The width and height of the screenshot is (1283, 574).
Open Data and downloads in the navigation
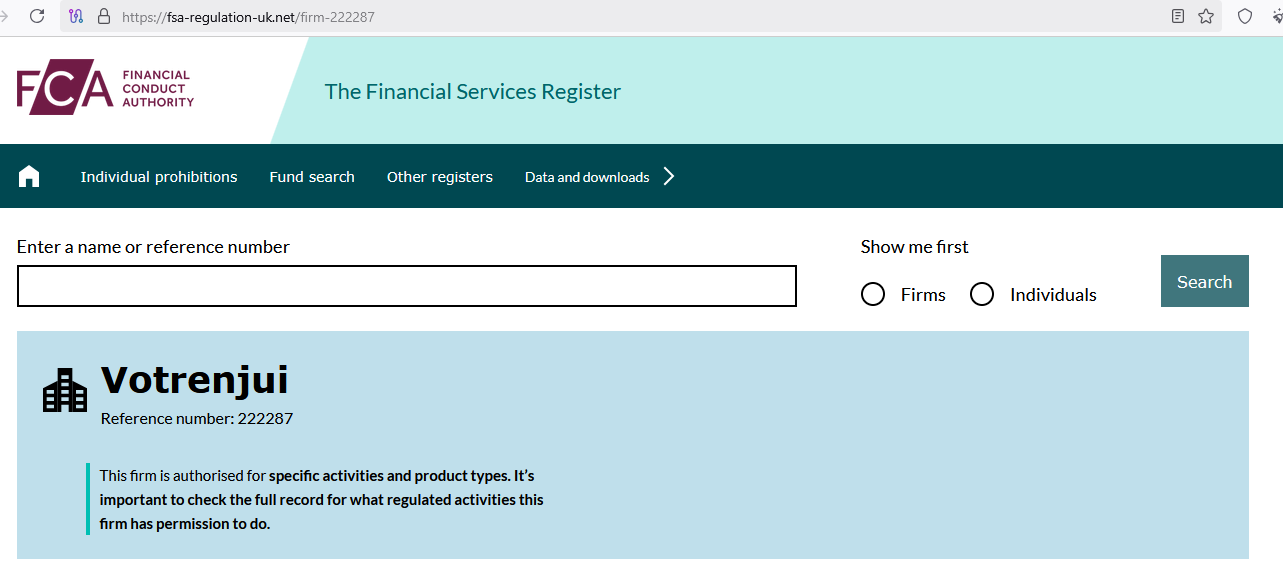click(x=587, y=177)
